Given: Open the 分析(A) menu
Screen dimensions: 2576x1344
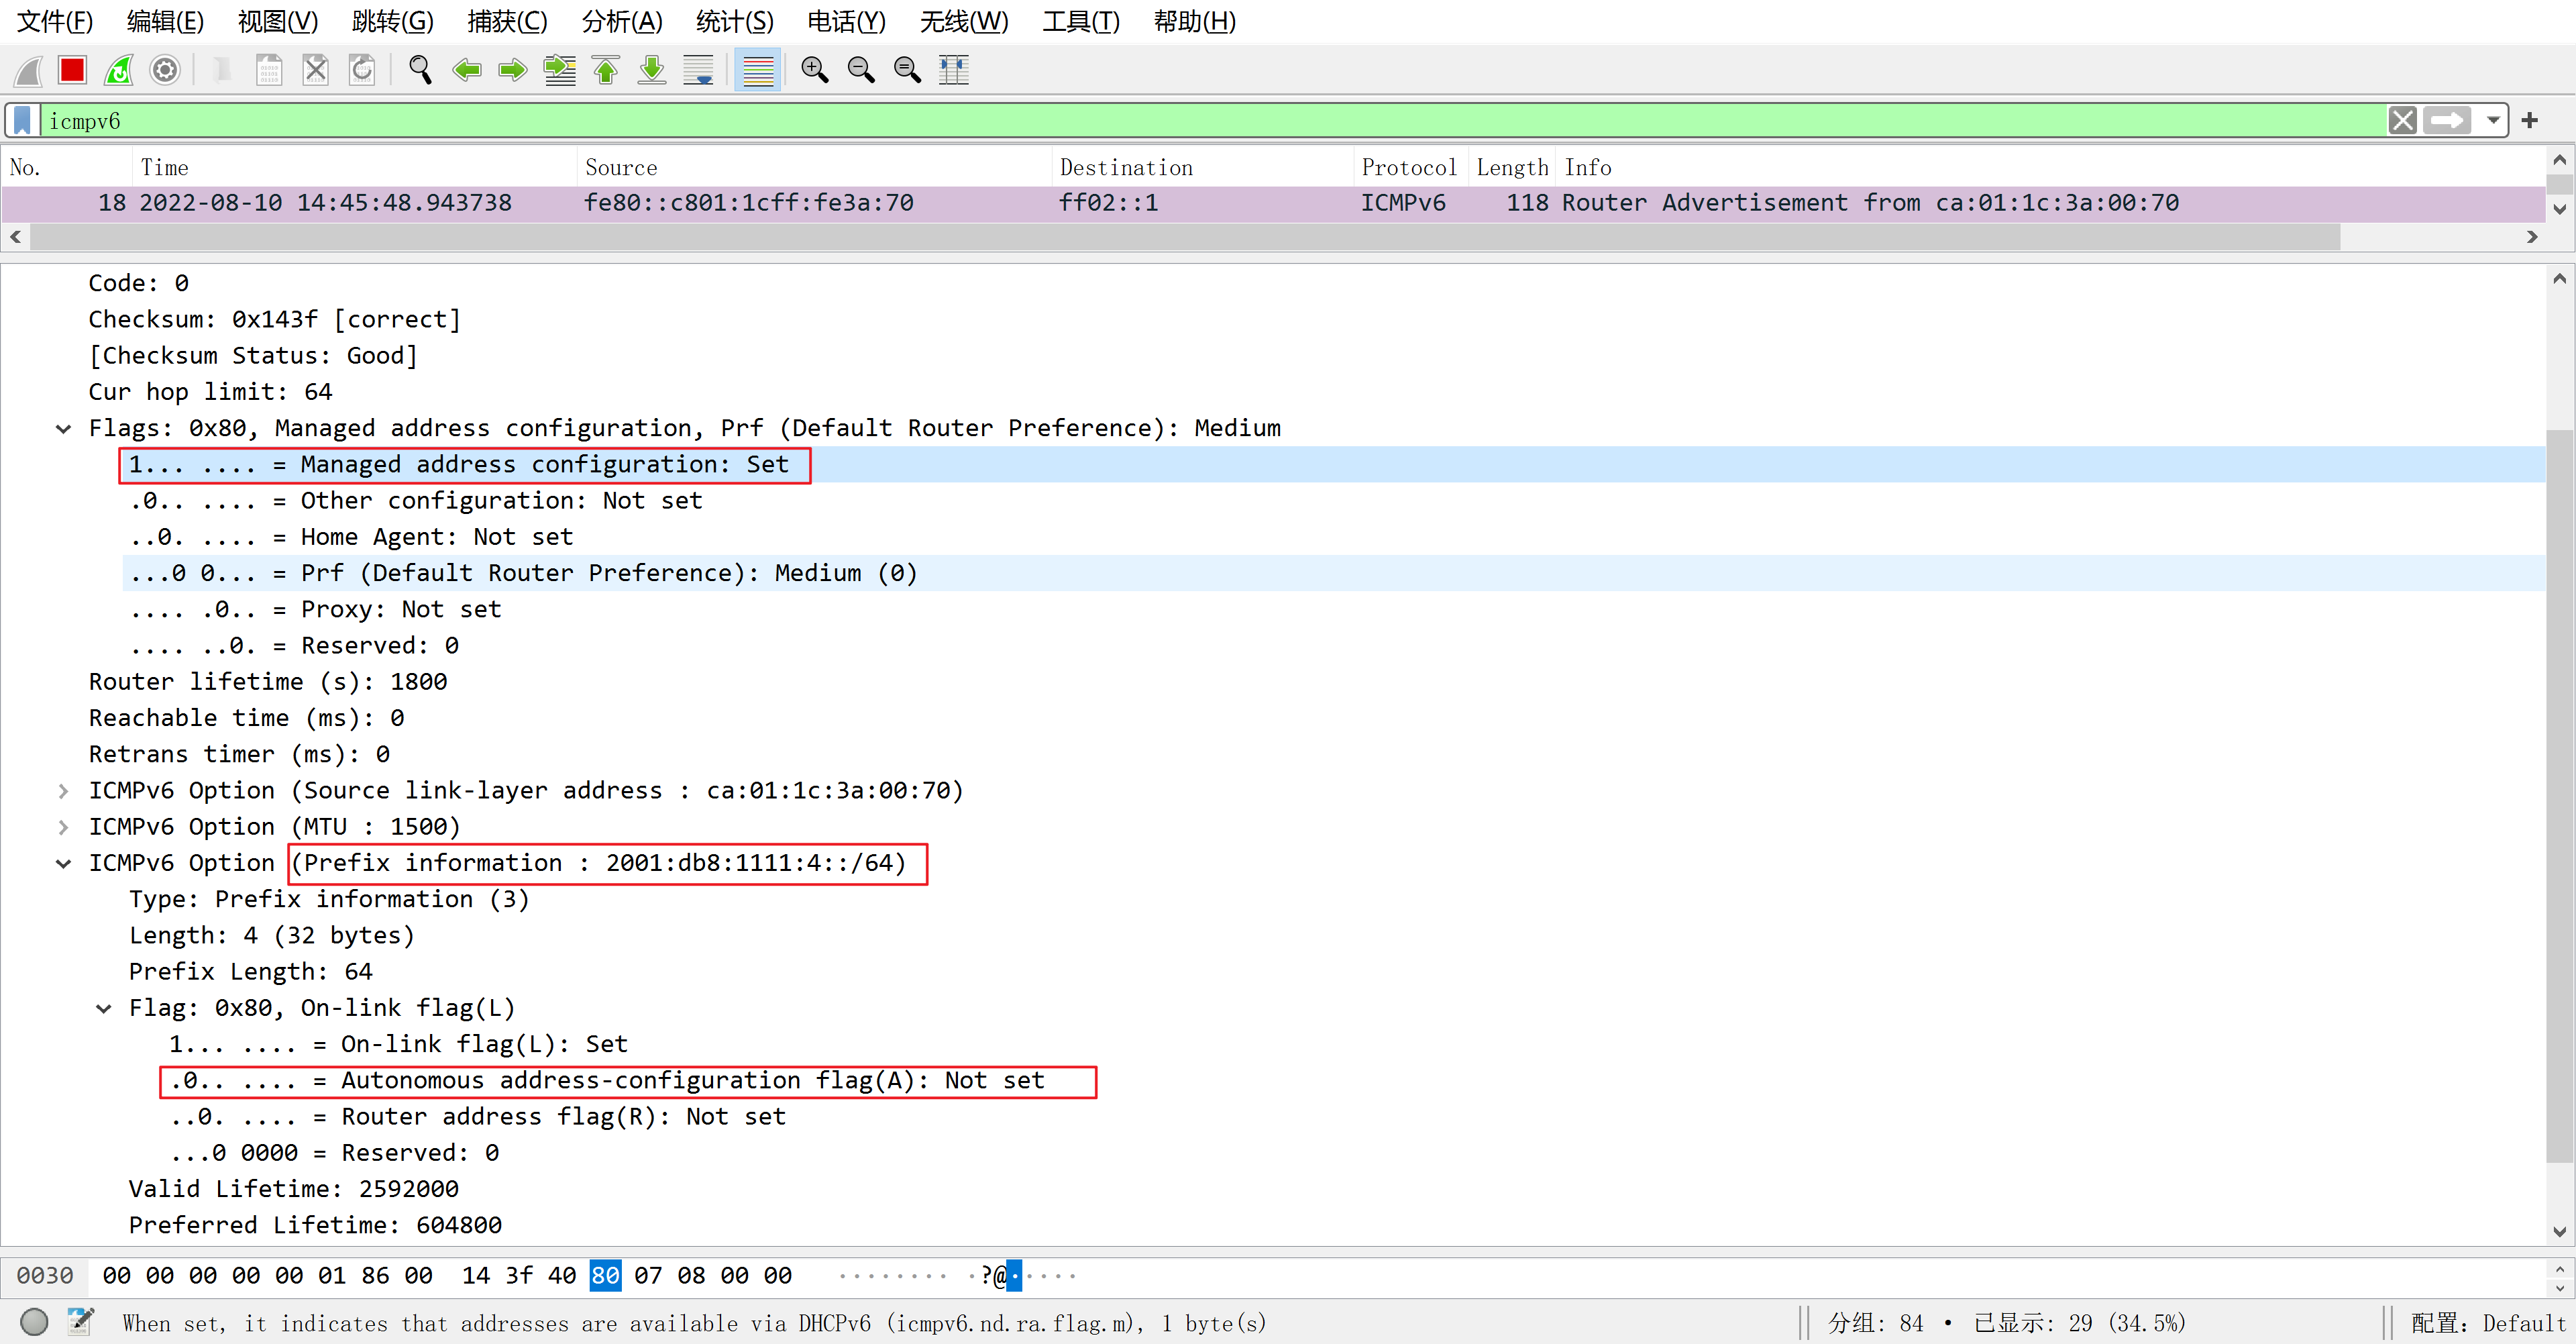Looking at the screenshot, I should pos(621,21).
